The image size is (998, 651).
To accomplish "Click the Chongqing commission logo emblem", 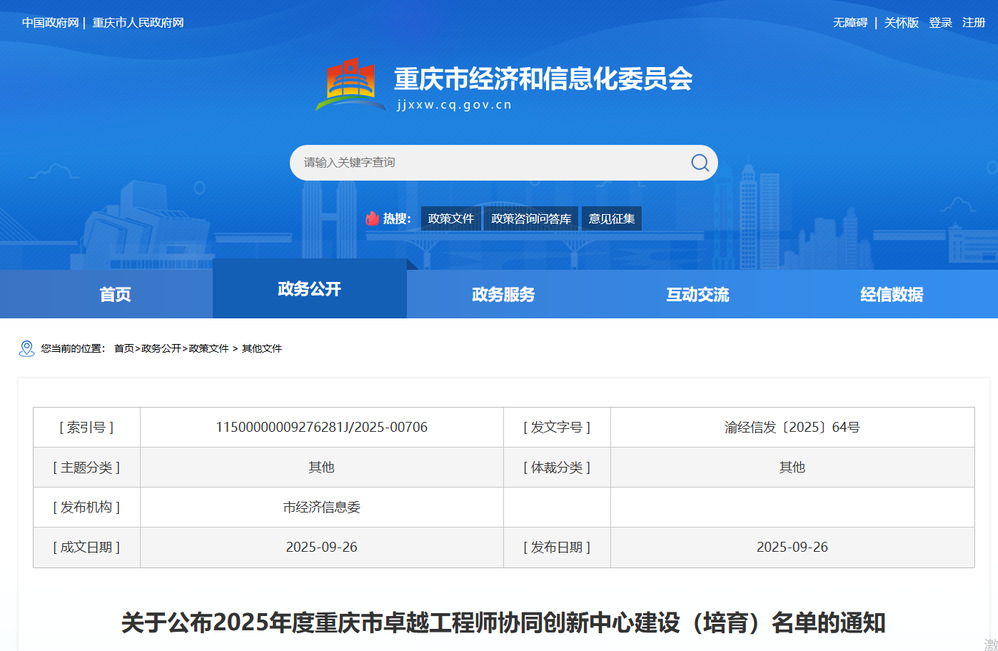I will 350,84.
